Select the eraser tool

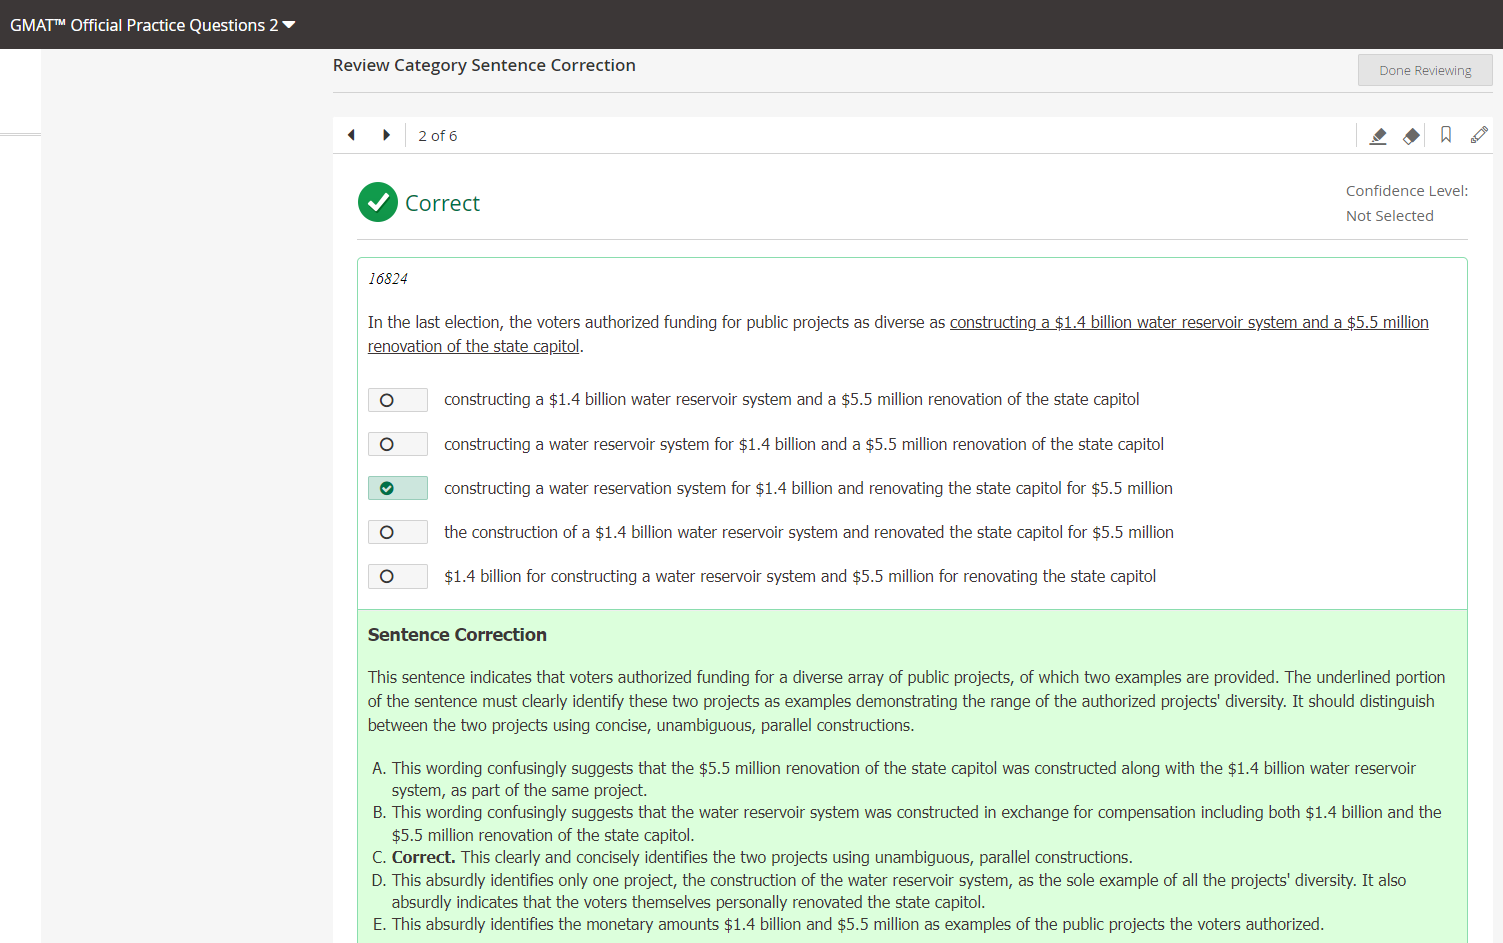click(x=1411, y=136)
